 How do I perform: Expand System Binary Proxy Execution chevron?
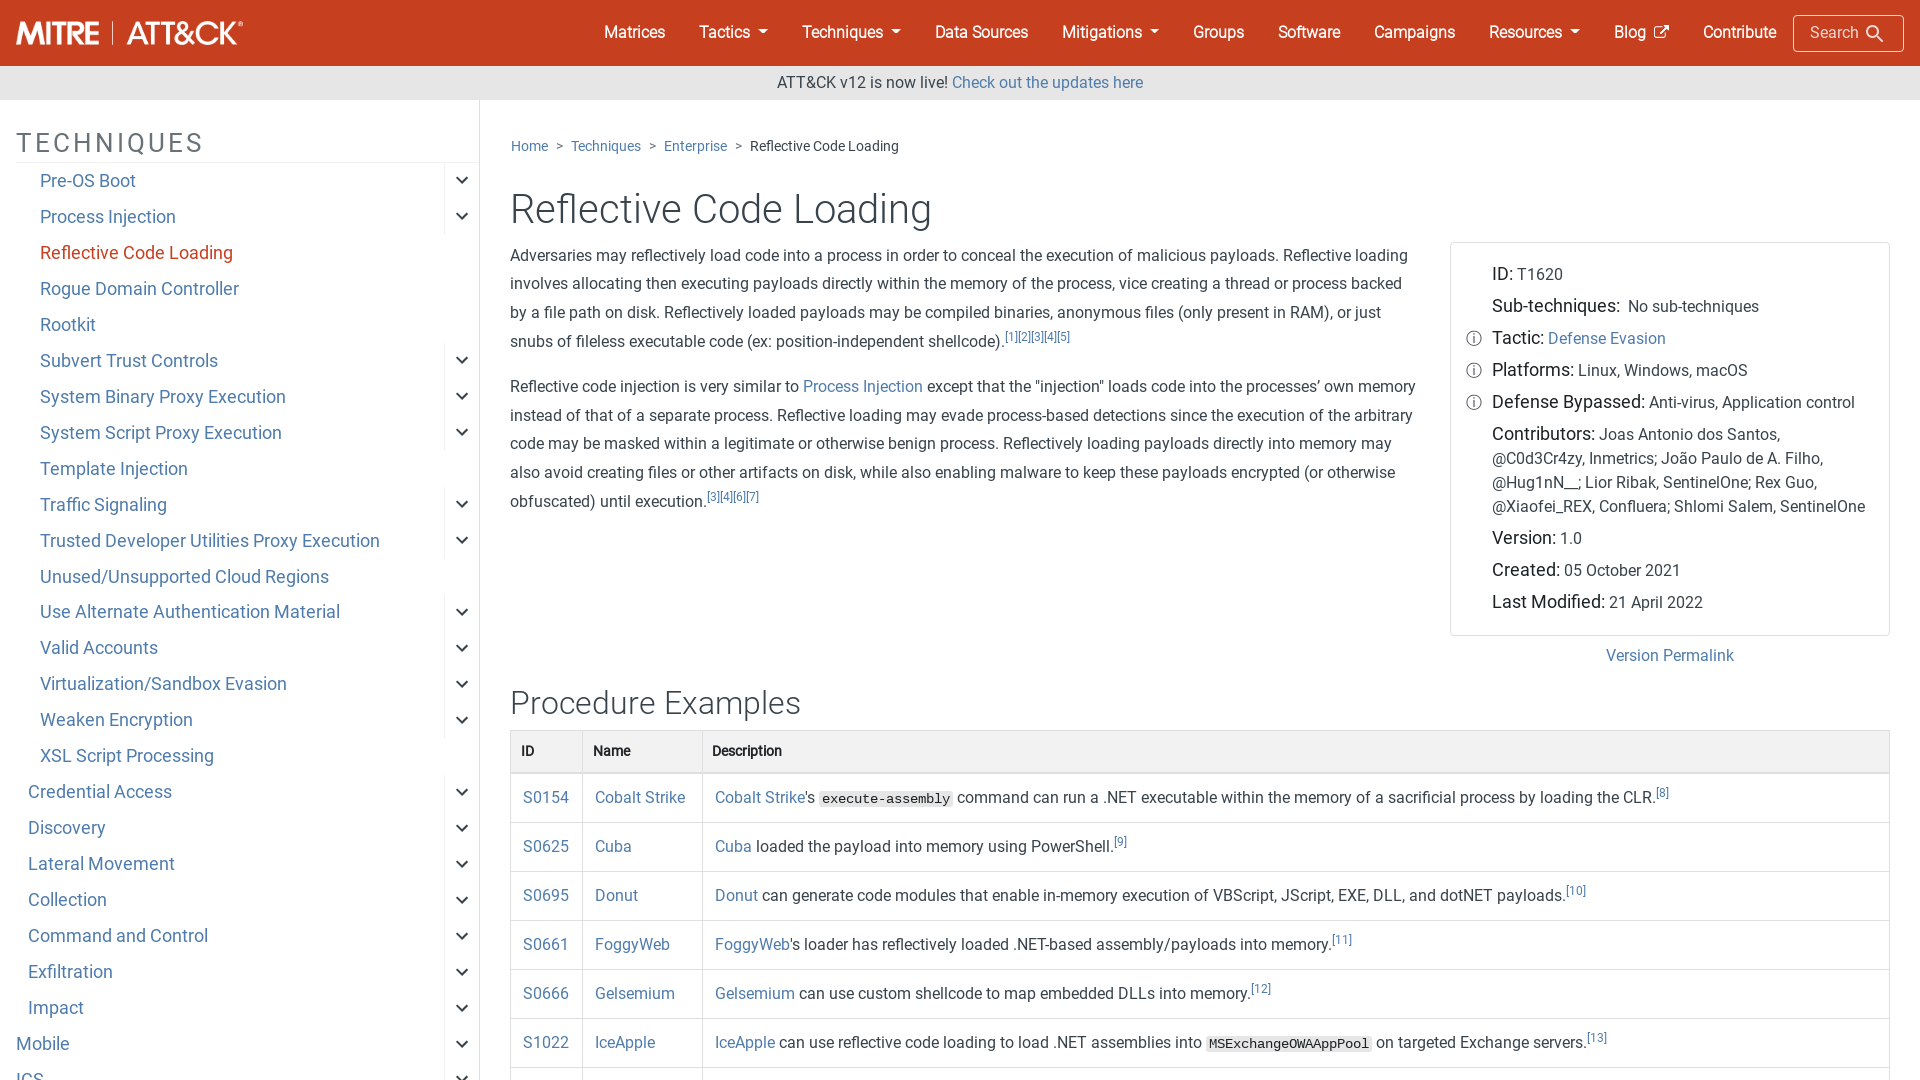pyautogui.click(x=462, y=397)
